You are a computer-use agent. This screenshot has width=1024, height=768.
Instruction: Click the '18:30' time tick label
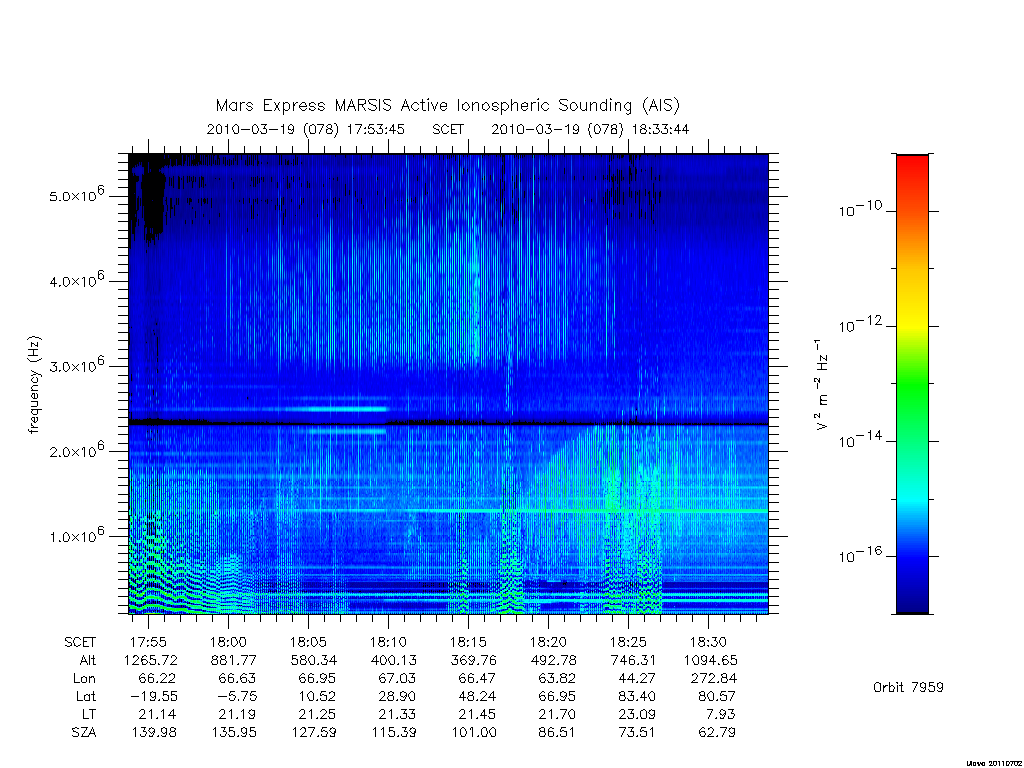coord(709,642)
